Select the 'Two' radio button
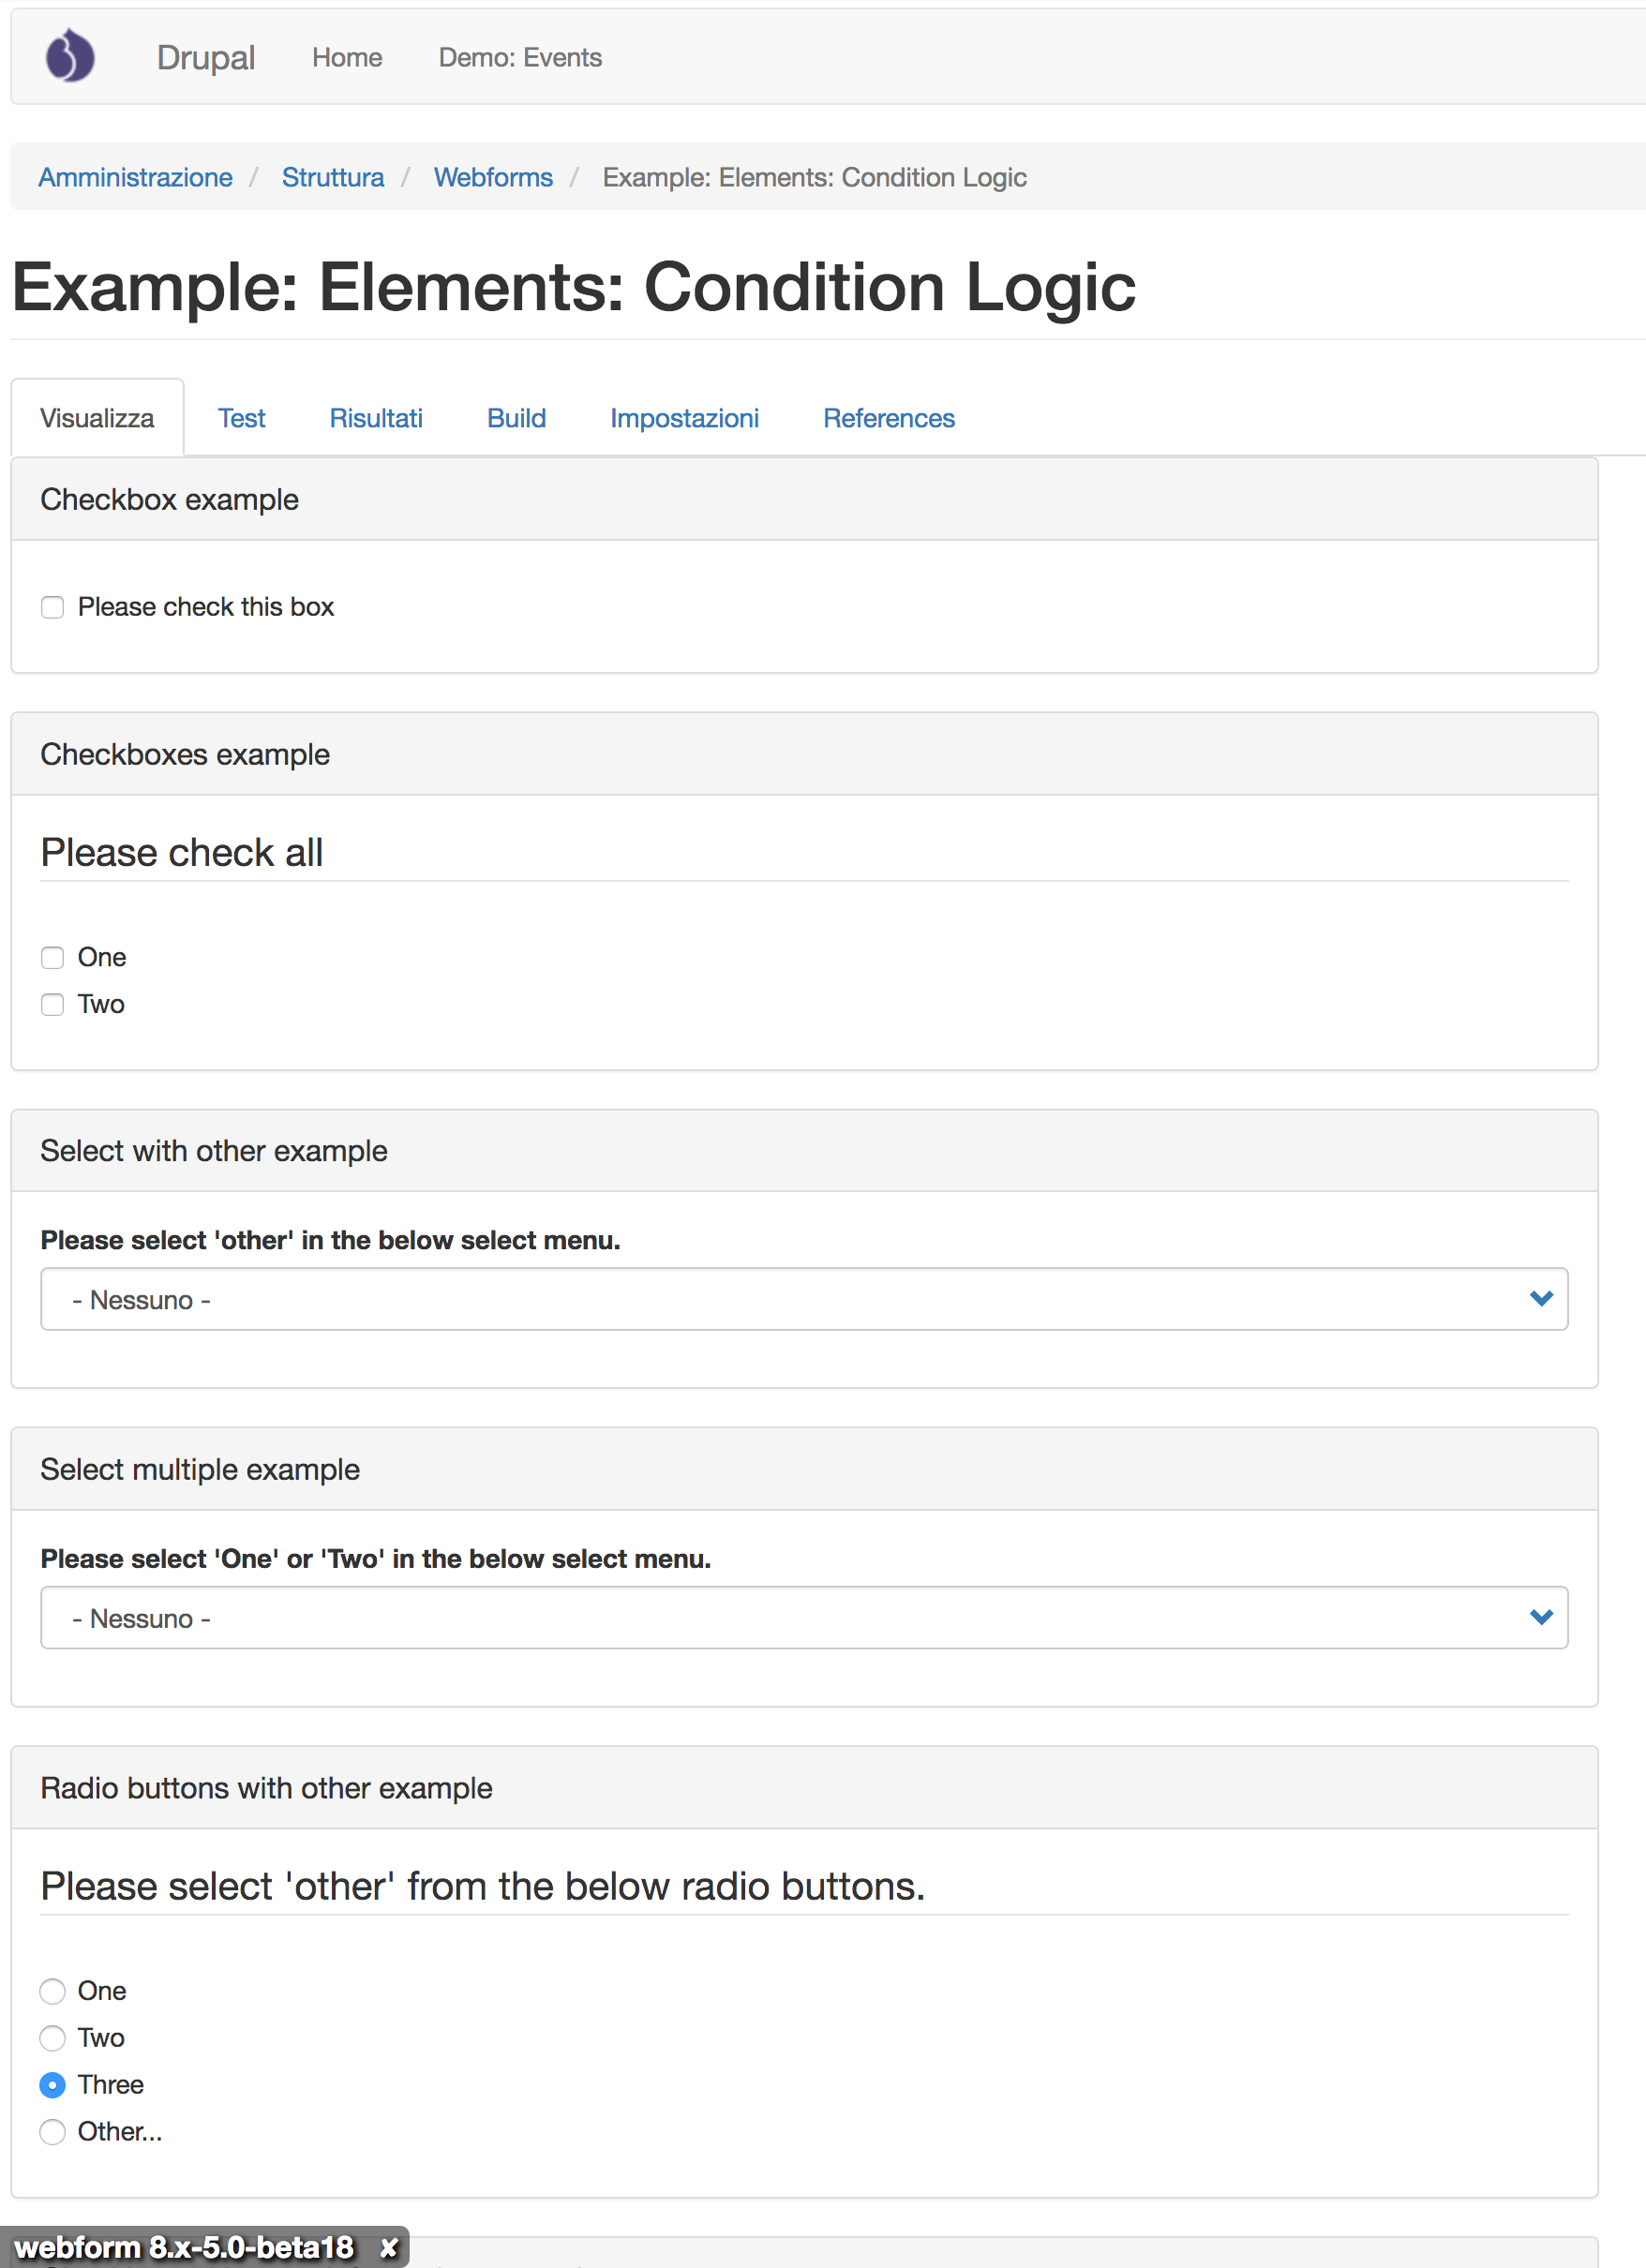Image resolution: width=1646 pixels, height=2268 pixels. coord(52,2038)
